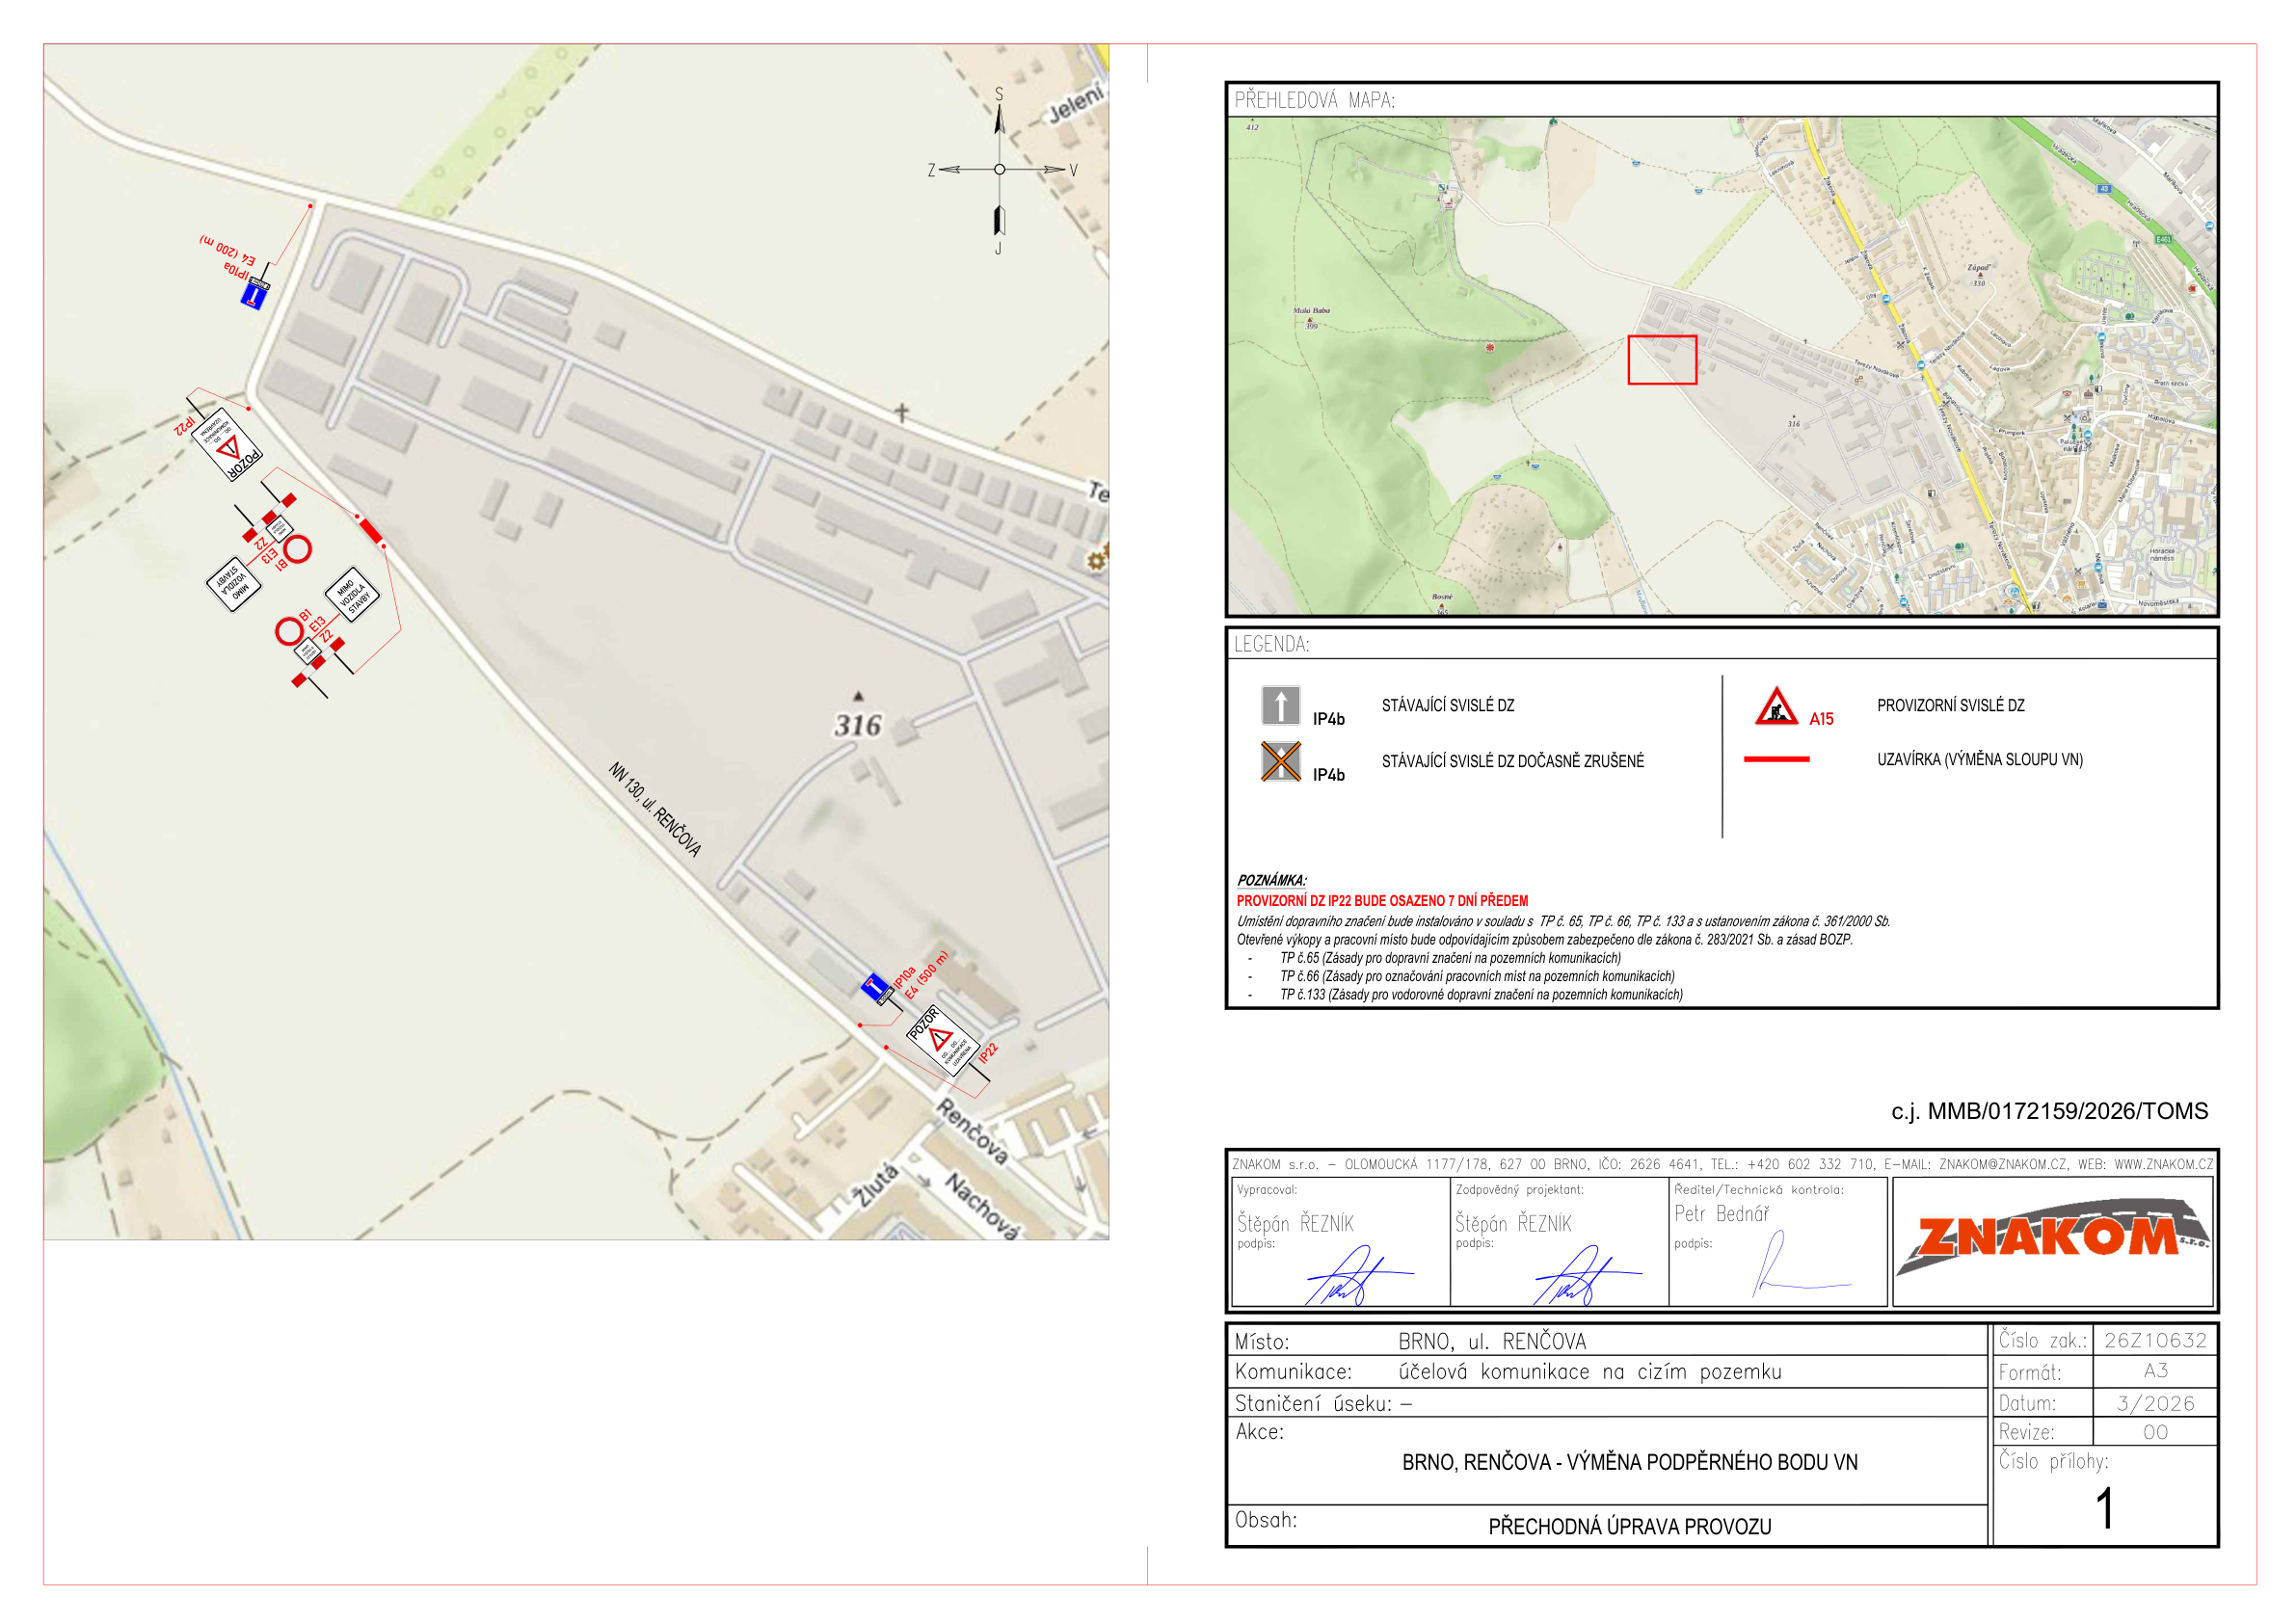Click the reference "c.j. MMB/0172159/2026/TOMS"
This screenshot has height=1623, width=2296.
click(x=2049, y=1111)
